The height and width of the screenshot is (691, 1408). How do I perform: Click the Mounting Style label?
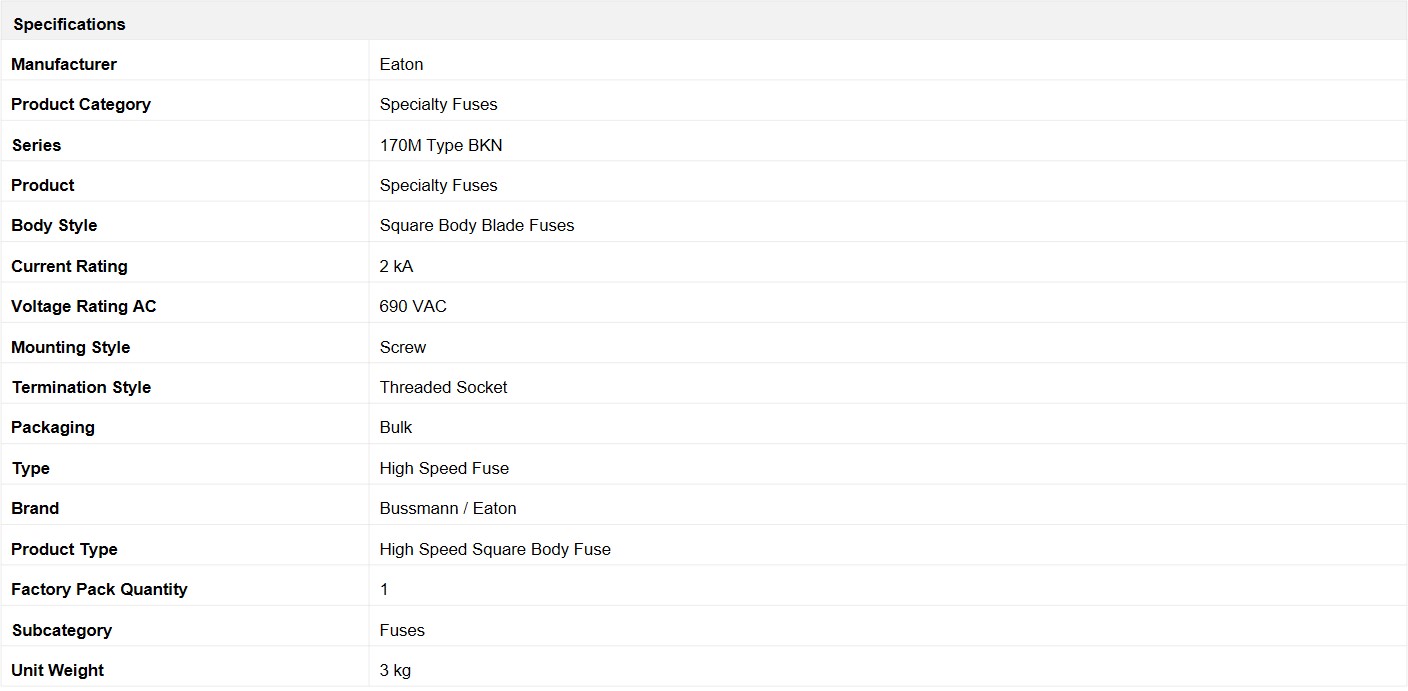[70, 347]
